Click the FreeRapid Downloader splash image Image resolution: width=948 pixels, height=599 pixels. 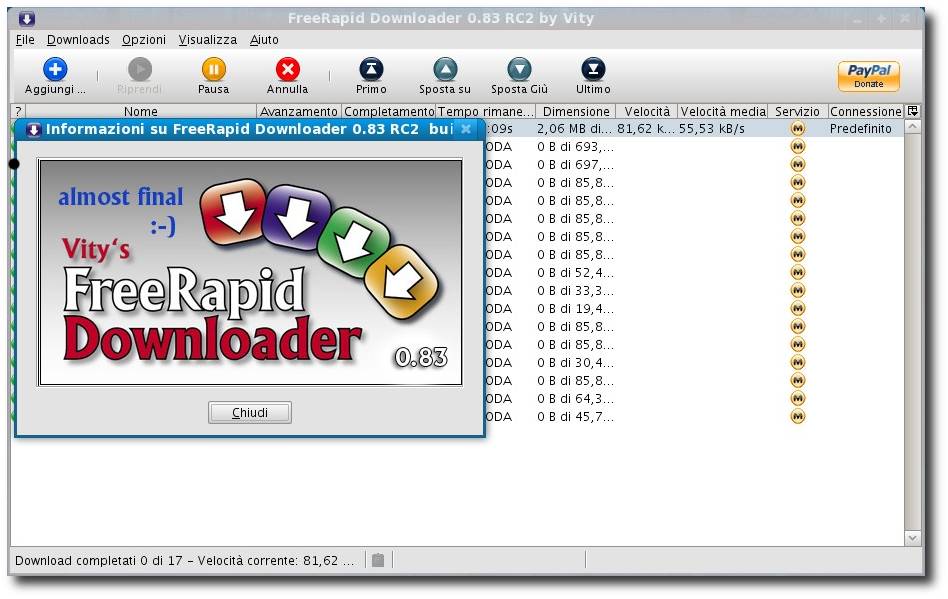click(250, 272)
